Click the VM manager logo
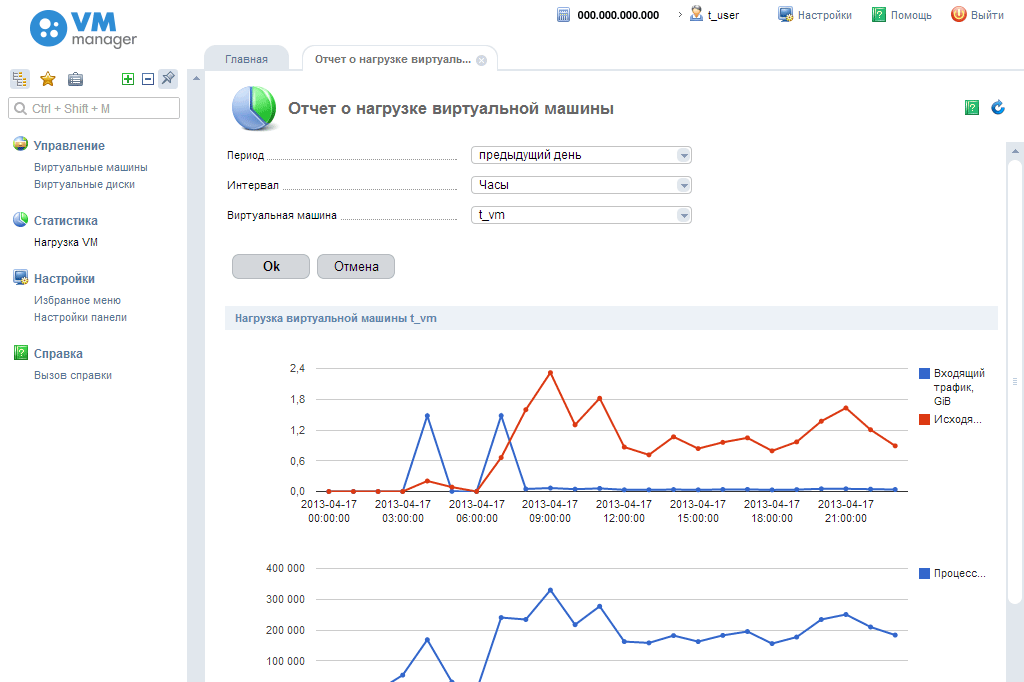Viewport: 1024px width, 682px height. coord(83,29)
